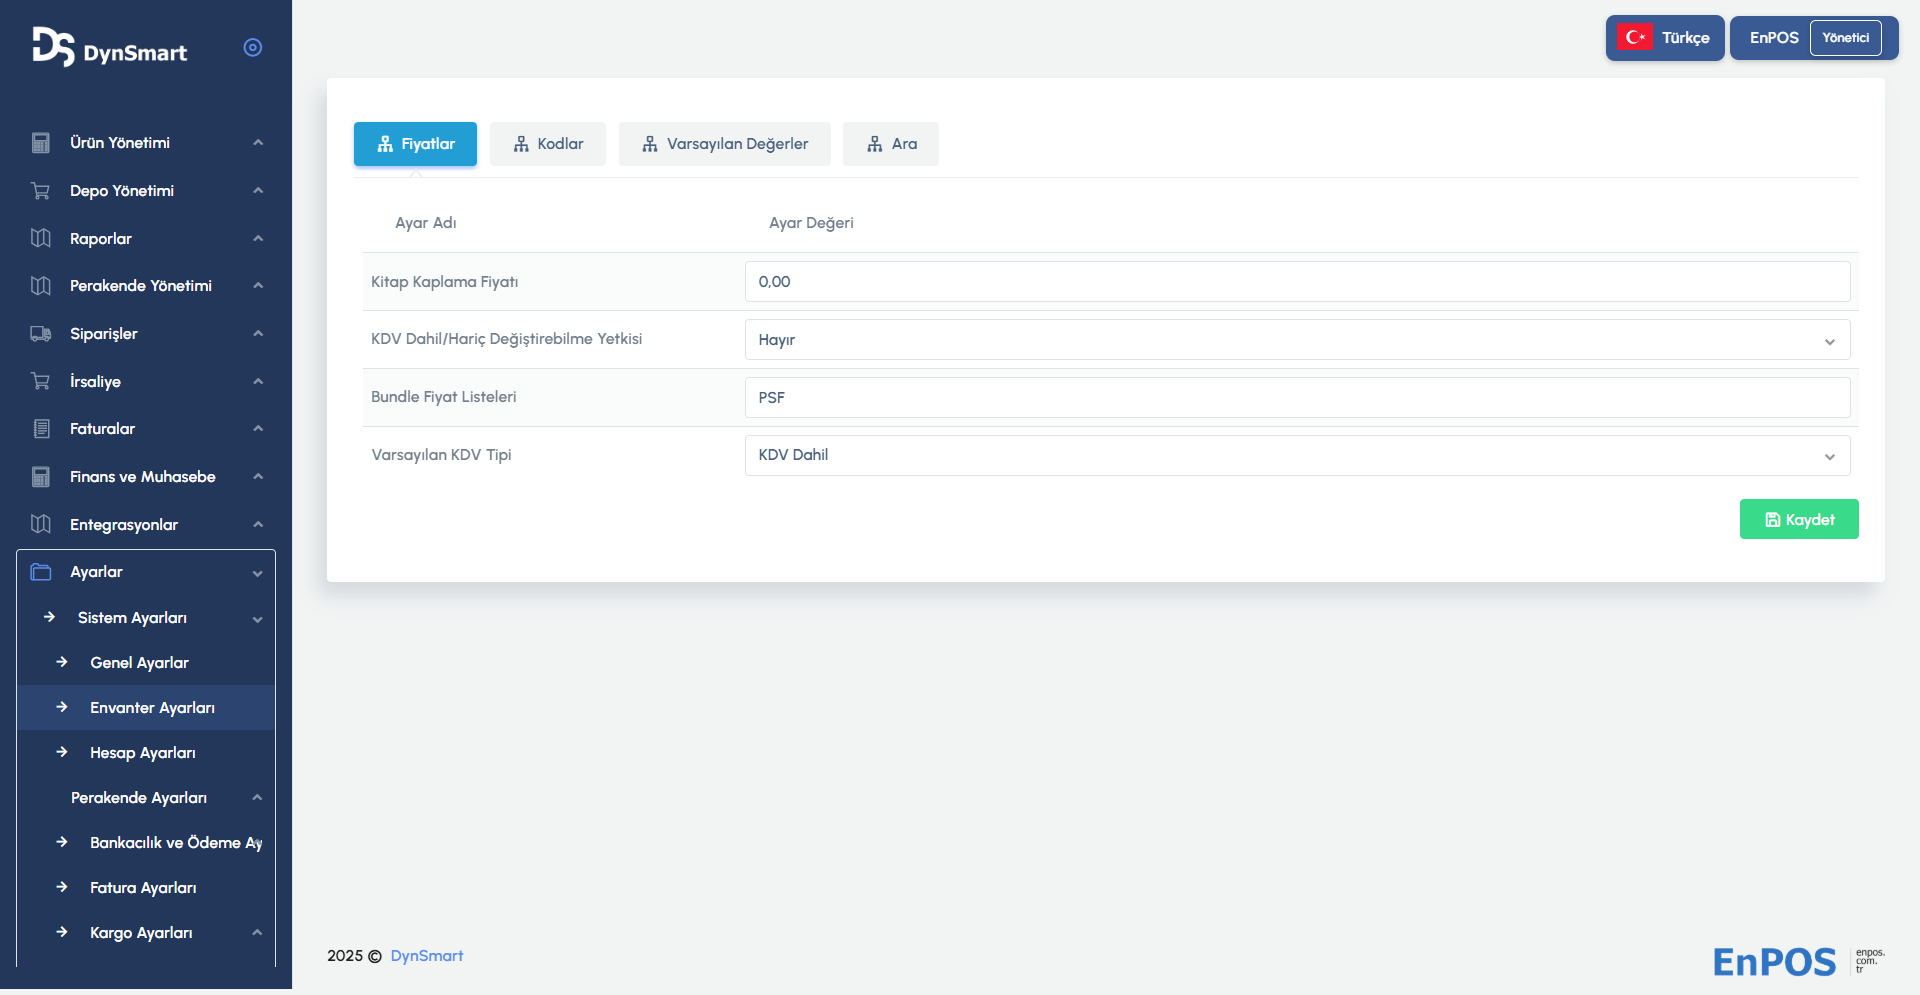Click the Turkish flag icon
1920x995 pixels.
click(x=1635, y=38)
